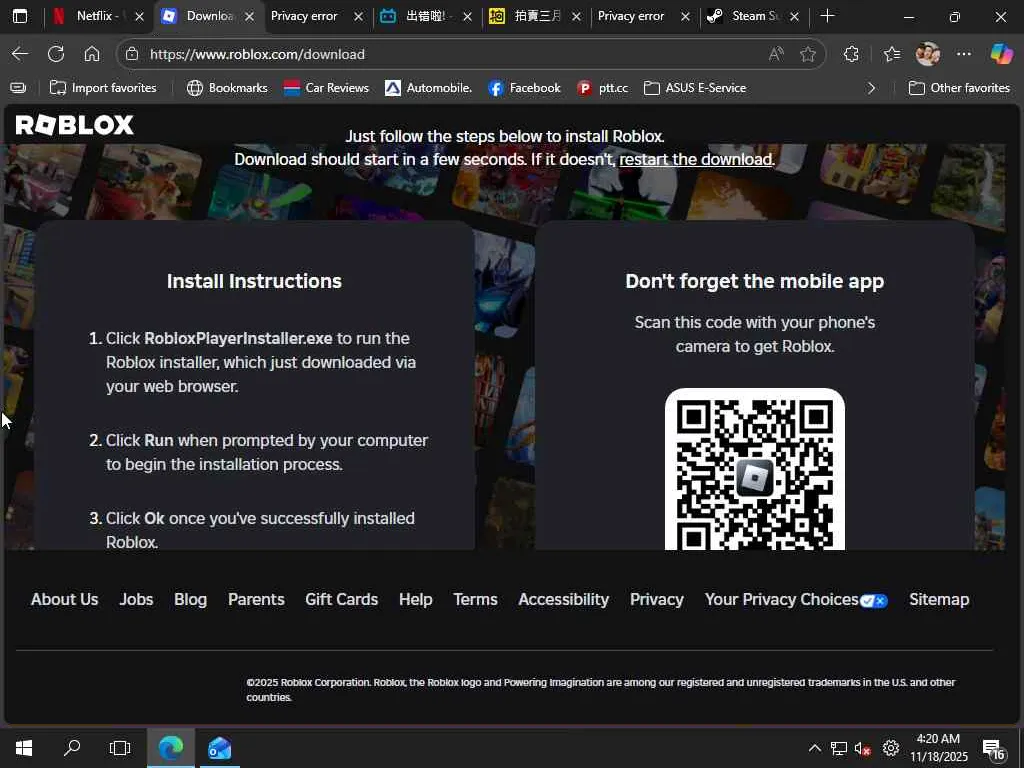1024x768 pixels.
Task: Expand the favorites bar overflow chevron
Action: 871,88
